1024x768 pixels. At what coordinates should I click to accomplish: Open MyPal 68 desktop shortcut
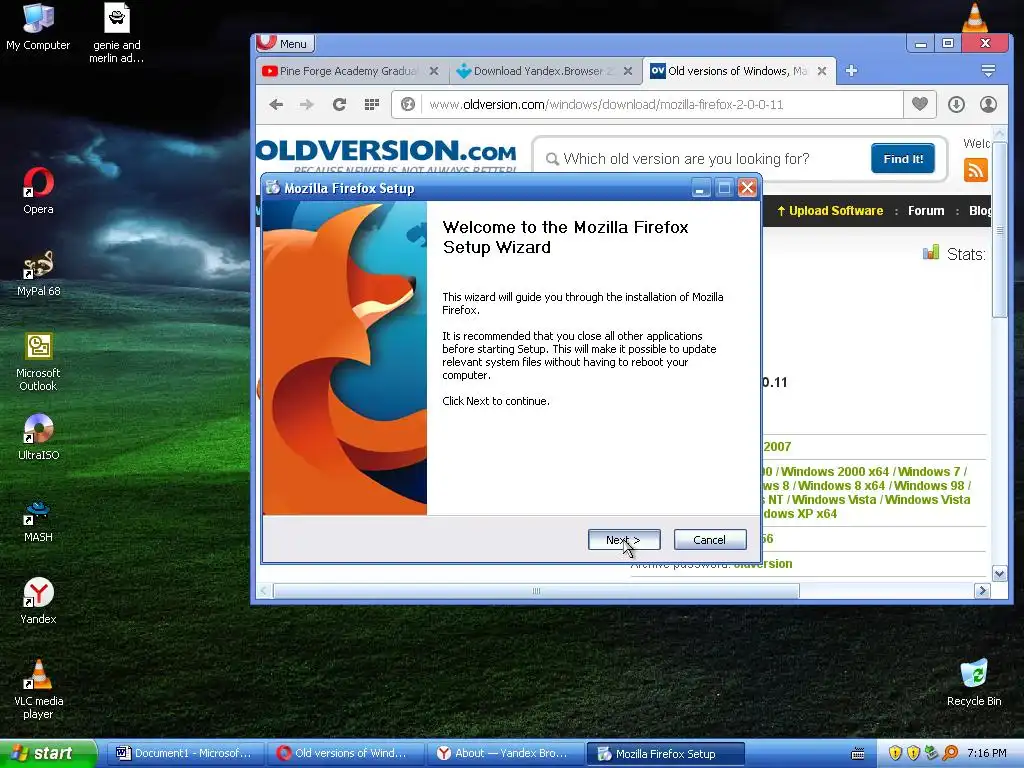[38, 273]
